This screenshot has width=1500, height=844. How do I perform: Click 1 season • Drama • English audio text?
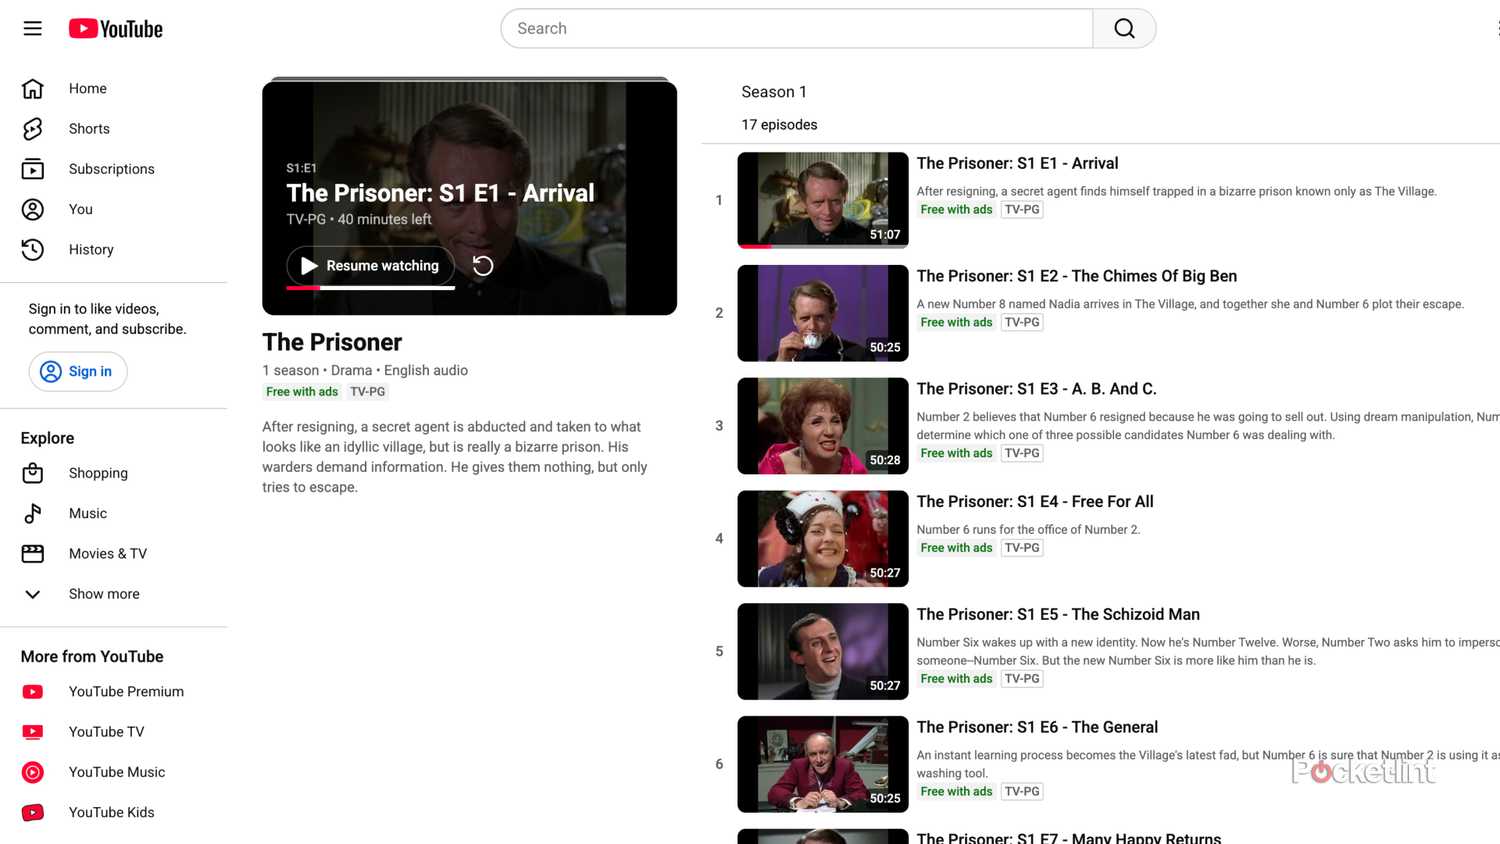click(365, 371)
